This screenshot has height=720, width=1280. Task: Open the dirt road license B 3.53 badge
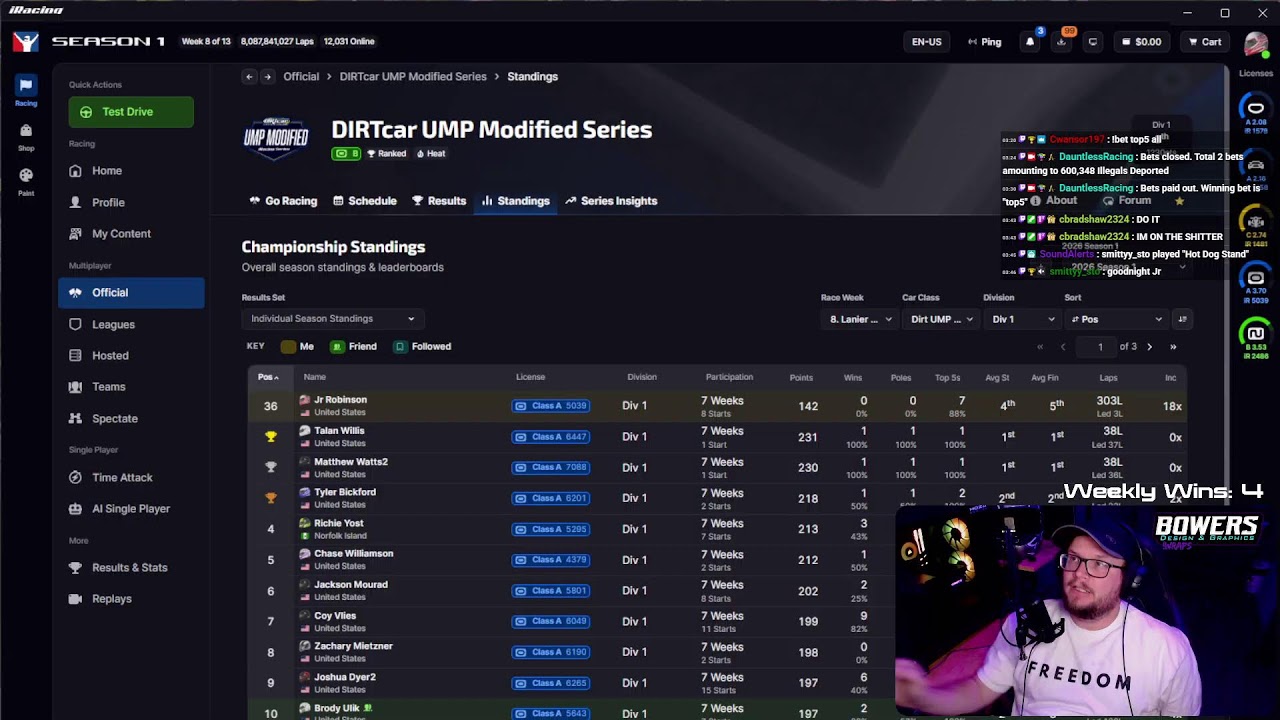point(1256,339)
